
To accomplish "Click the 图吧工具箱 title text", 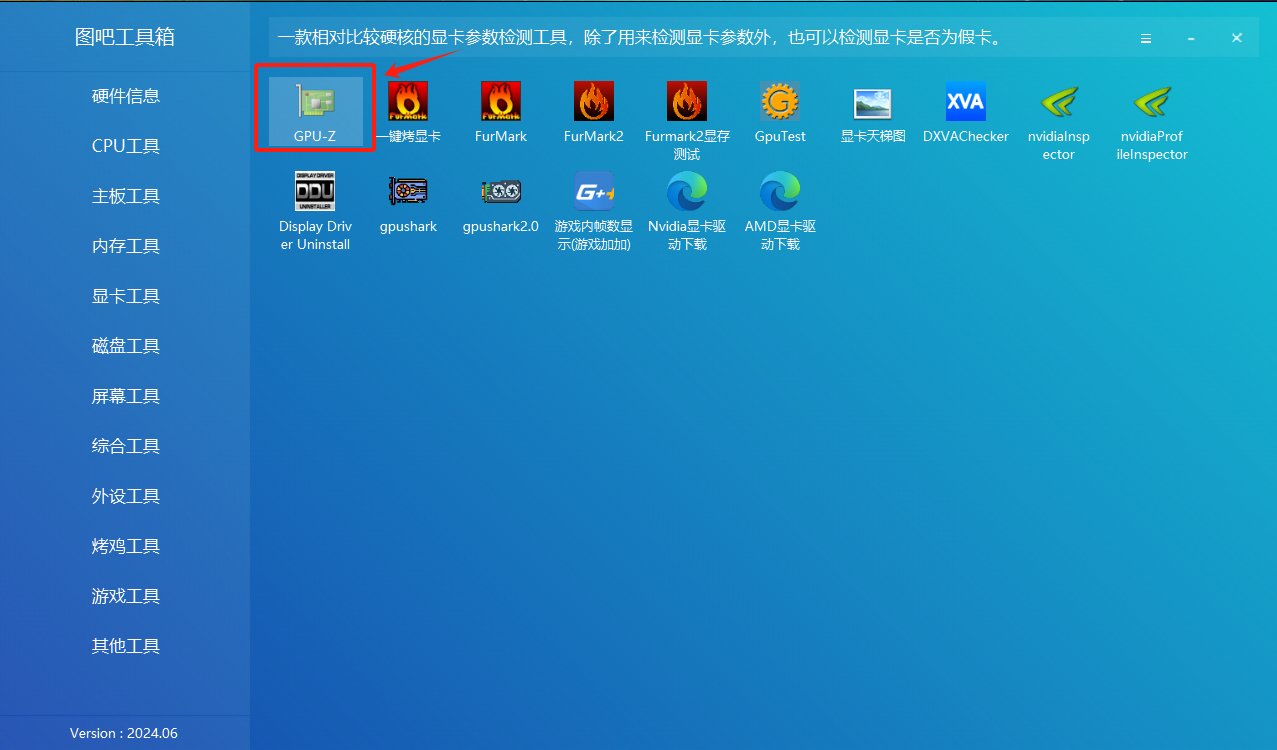I will point(125,37).
